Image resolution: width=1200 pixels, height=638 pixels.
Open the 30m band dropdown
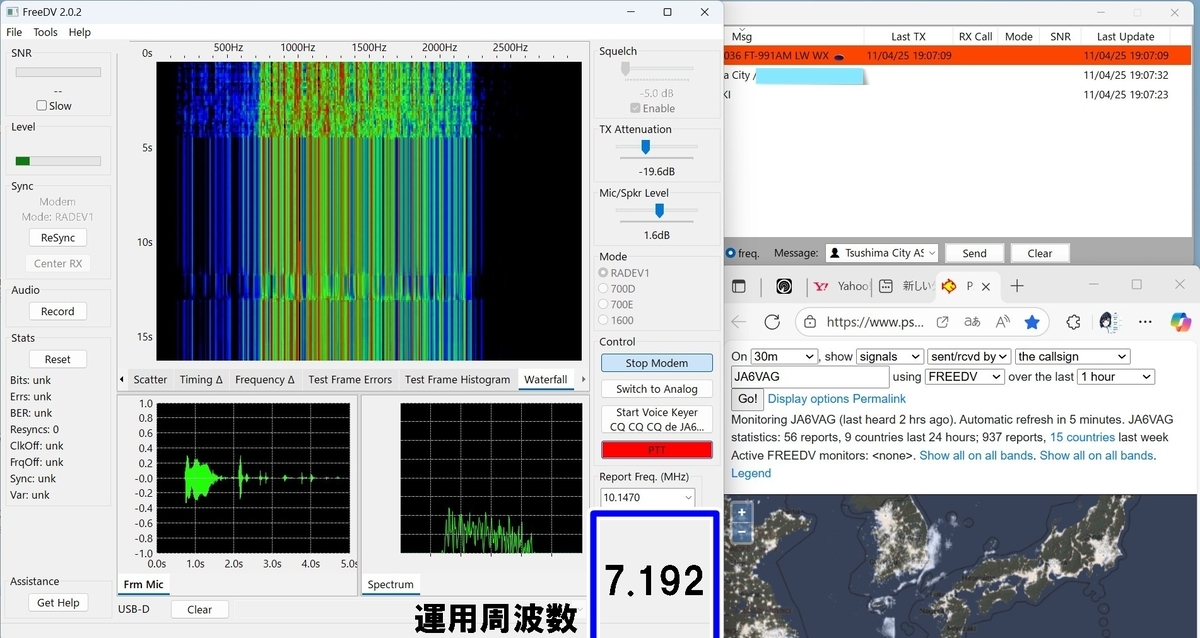click(x=784, y=356)
